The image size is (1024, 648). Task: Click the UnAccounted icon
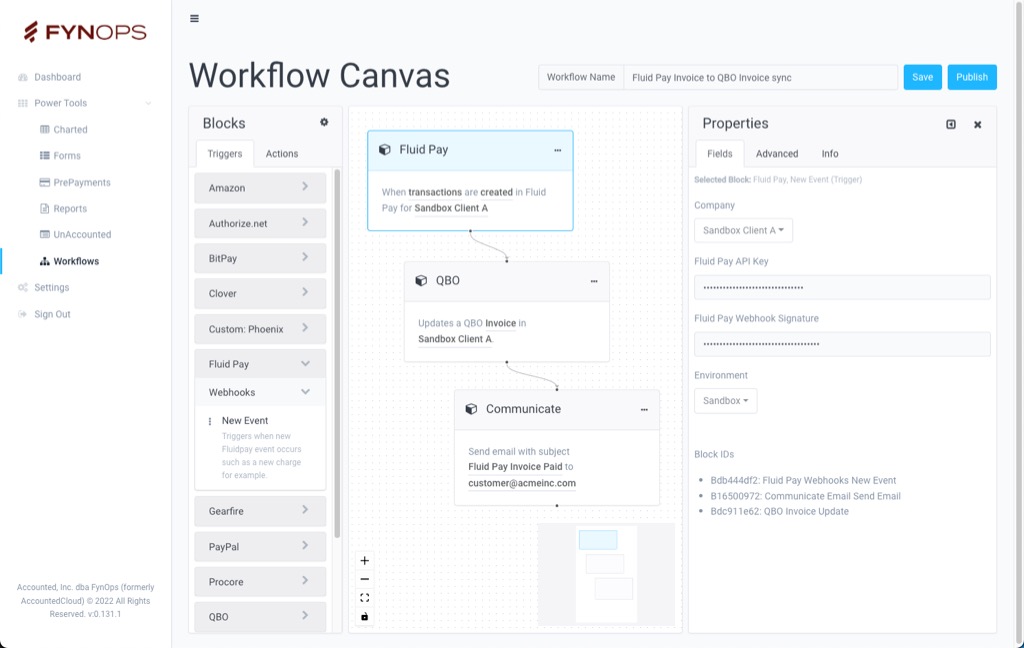[44, 235]
